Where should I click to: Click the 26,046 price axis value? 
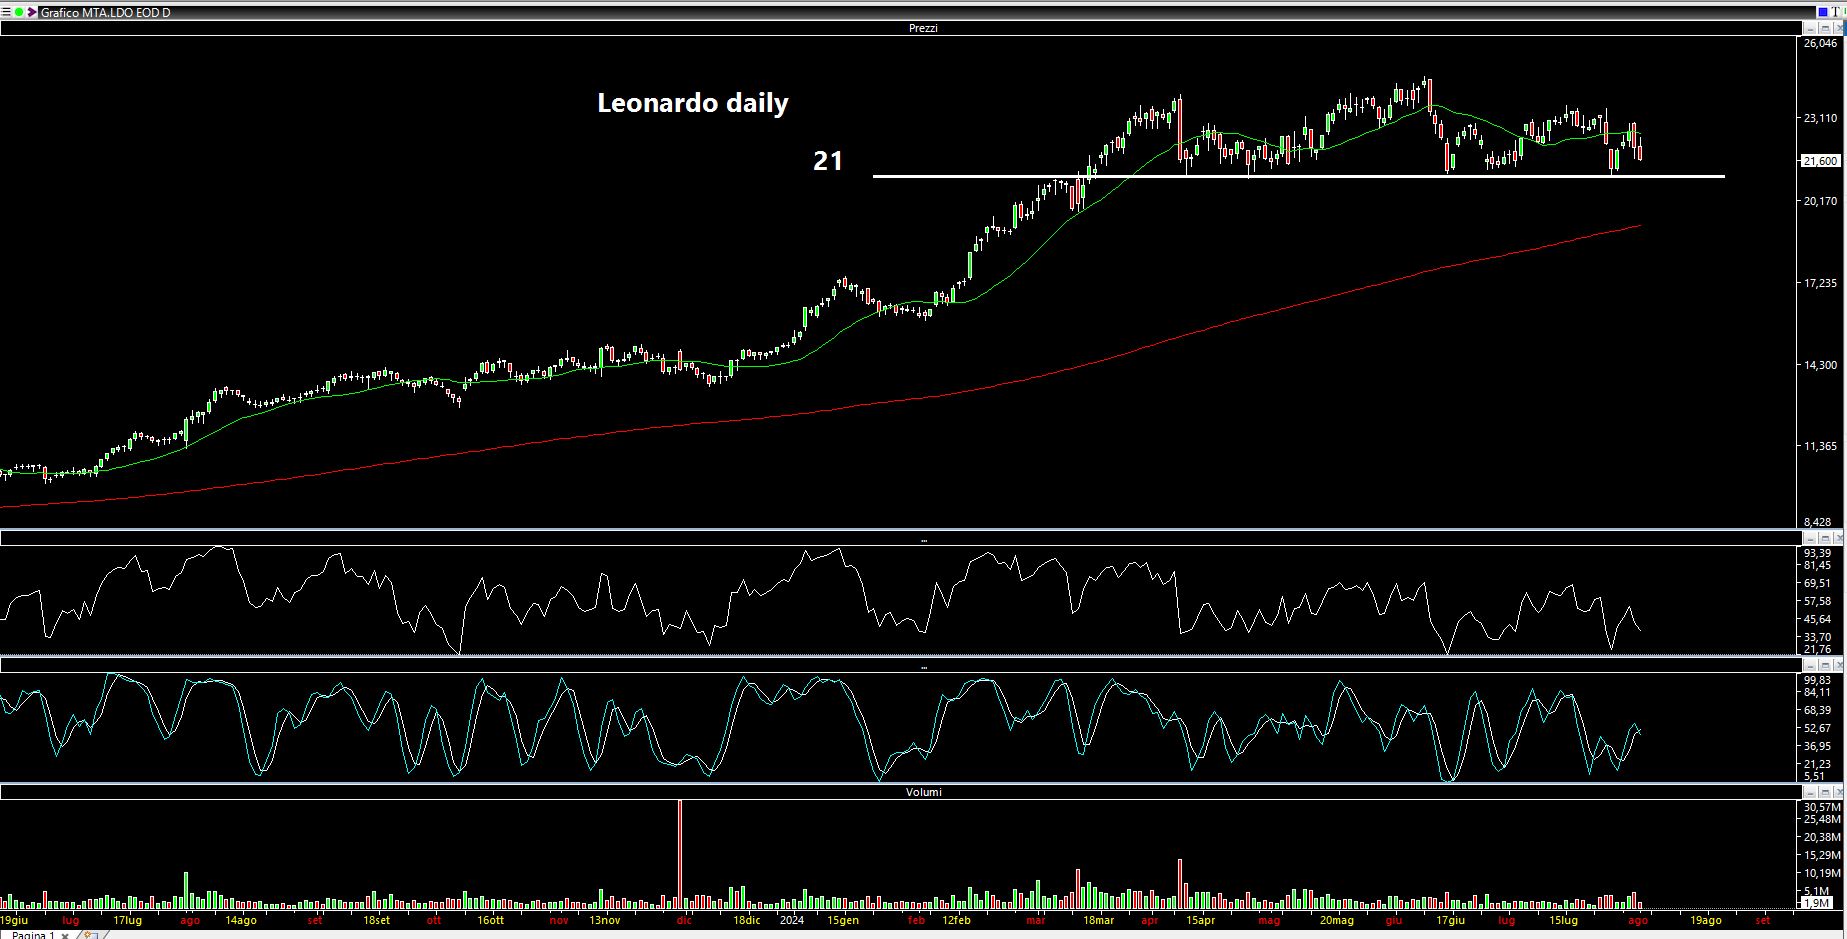1820,43
